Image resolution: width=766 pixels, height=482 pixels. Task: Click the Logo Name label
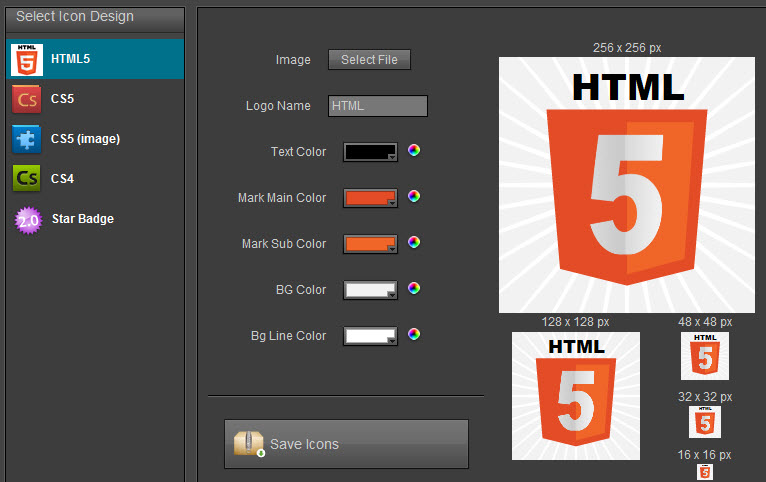278,106
